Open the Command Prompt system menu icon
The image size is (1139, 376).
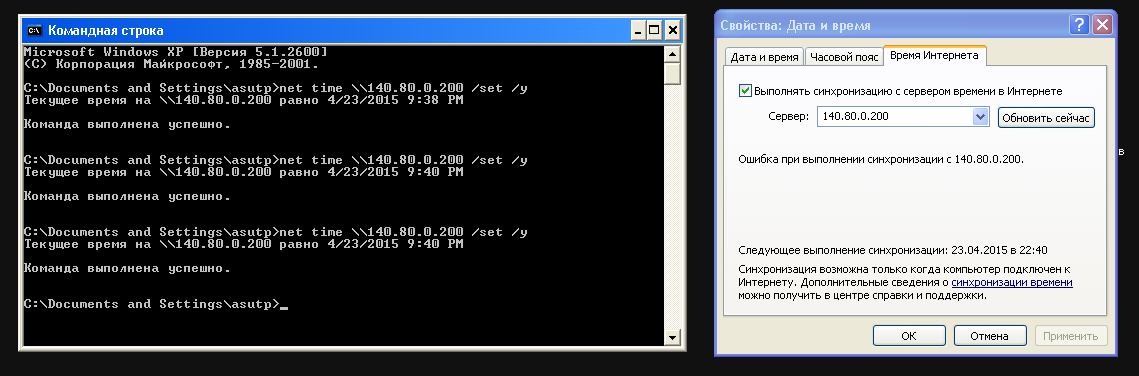coord(33,30)
